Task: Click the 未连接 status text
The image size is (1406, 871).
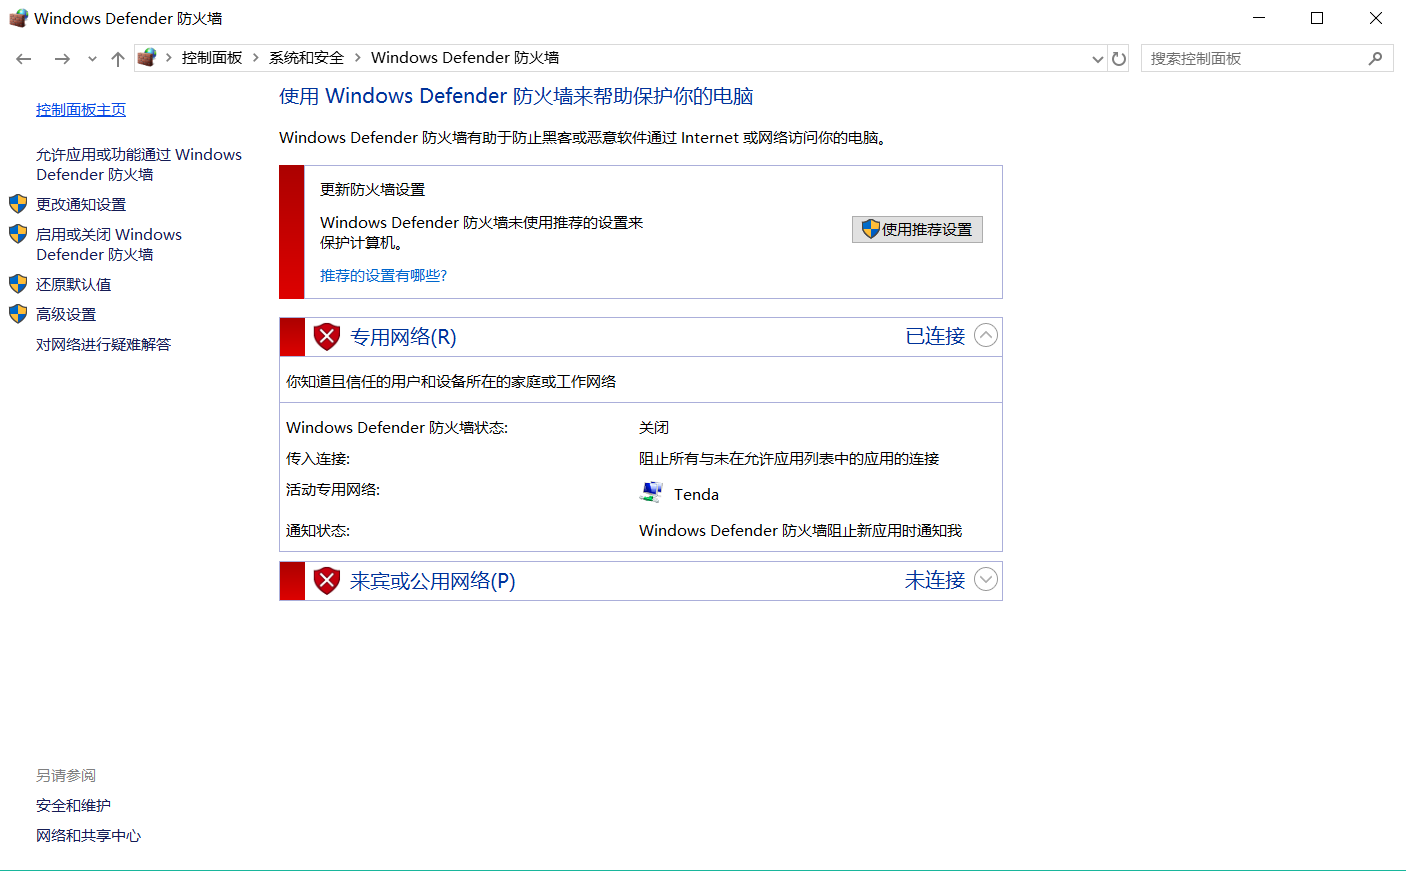Action: [x=935, y=580]
